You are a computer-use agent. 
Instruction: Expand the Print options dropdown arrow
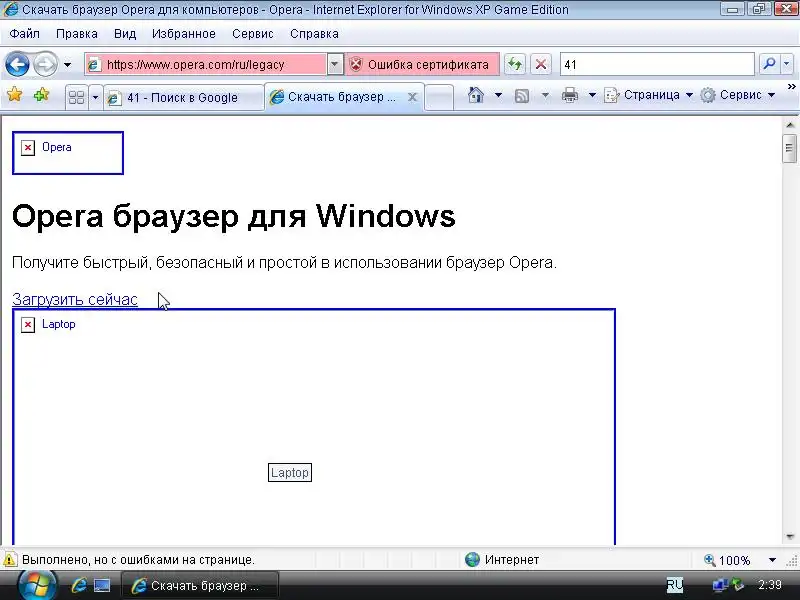tap(592, 95)
